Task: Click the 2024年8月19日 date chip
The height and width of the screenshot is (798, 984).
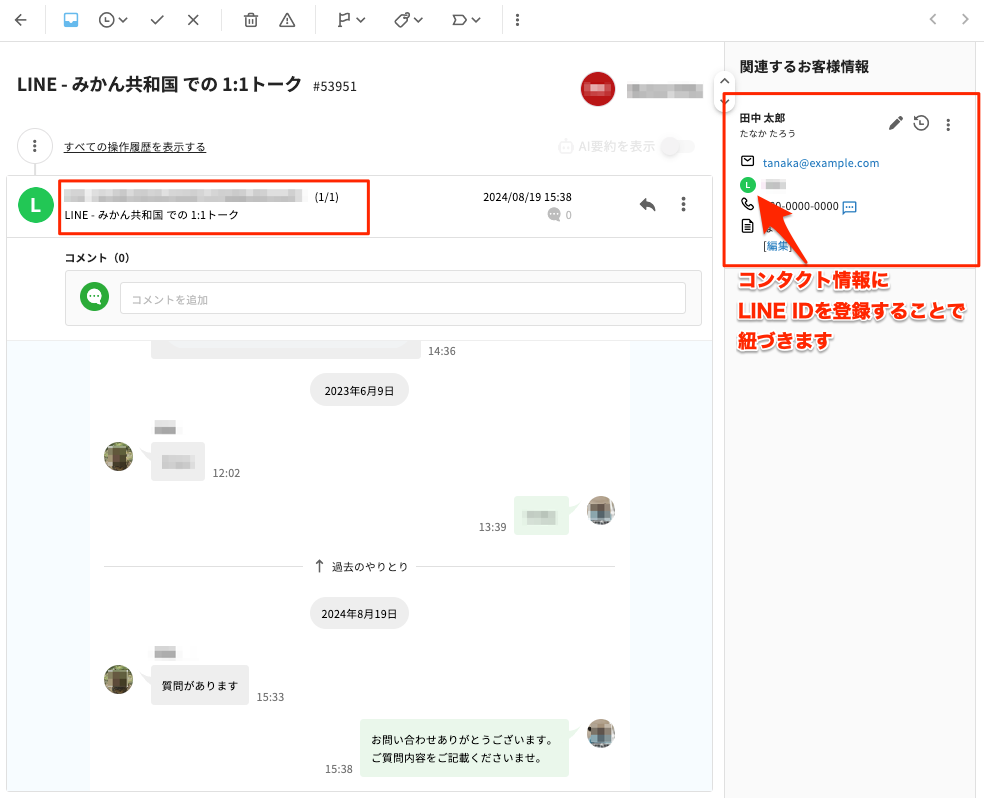Action: [359, 614]
